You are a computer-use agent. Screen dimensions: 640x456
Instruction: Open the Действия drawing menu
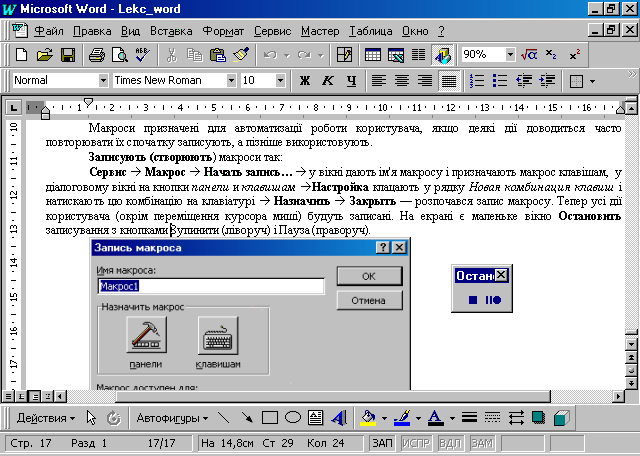(46, 418)
